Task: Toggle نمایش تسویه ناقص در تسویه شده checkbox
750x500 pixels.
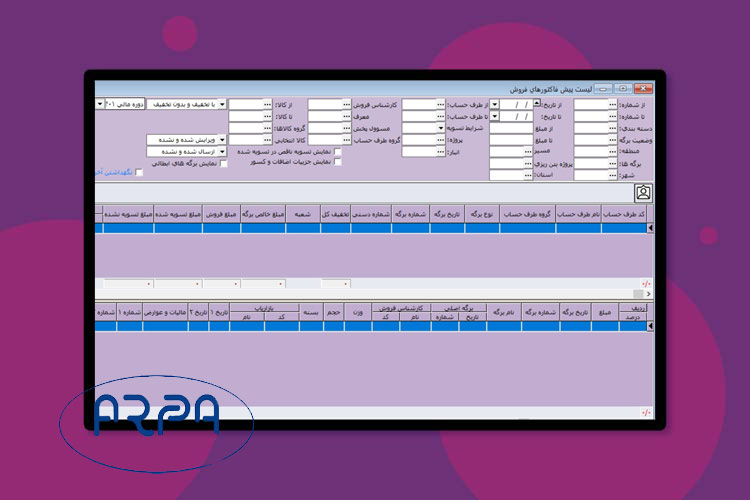Action: click(x=337, y=152)
